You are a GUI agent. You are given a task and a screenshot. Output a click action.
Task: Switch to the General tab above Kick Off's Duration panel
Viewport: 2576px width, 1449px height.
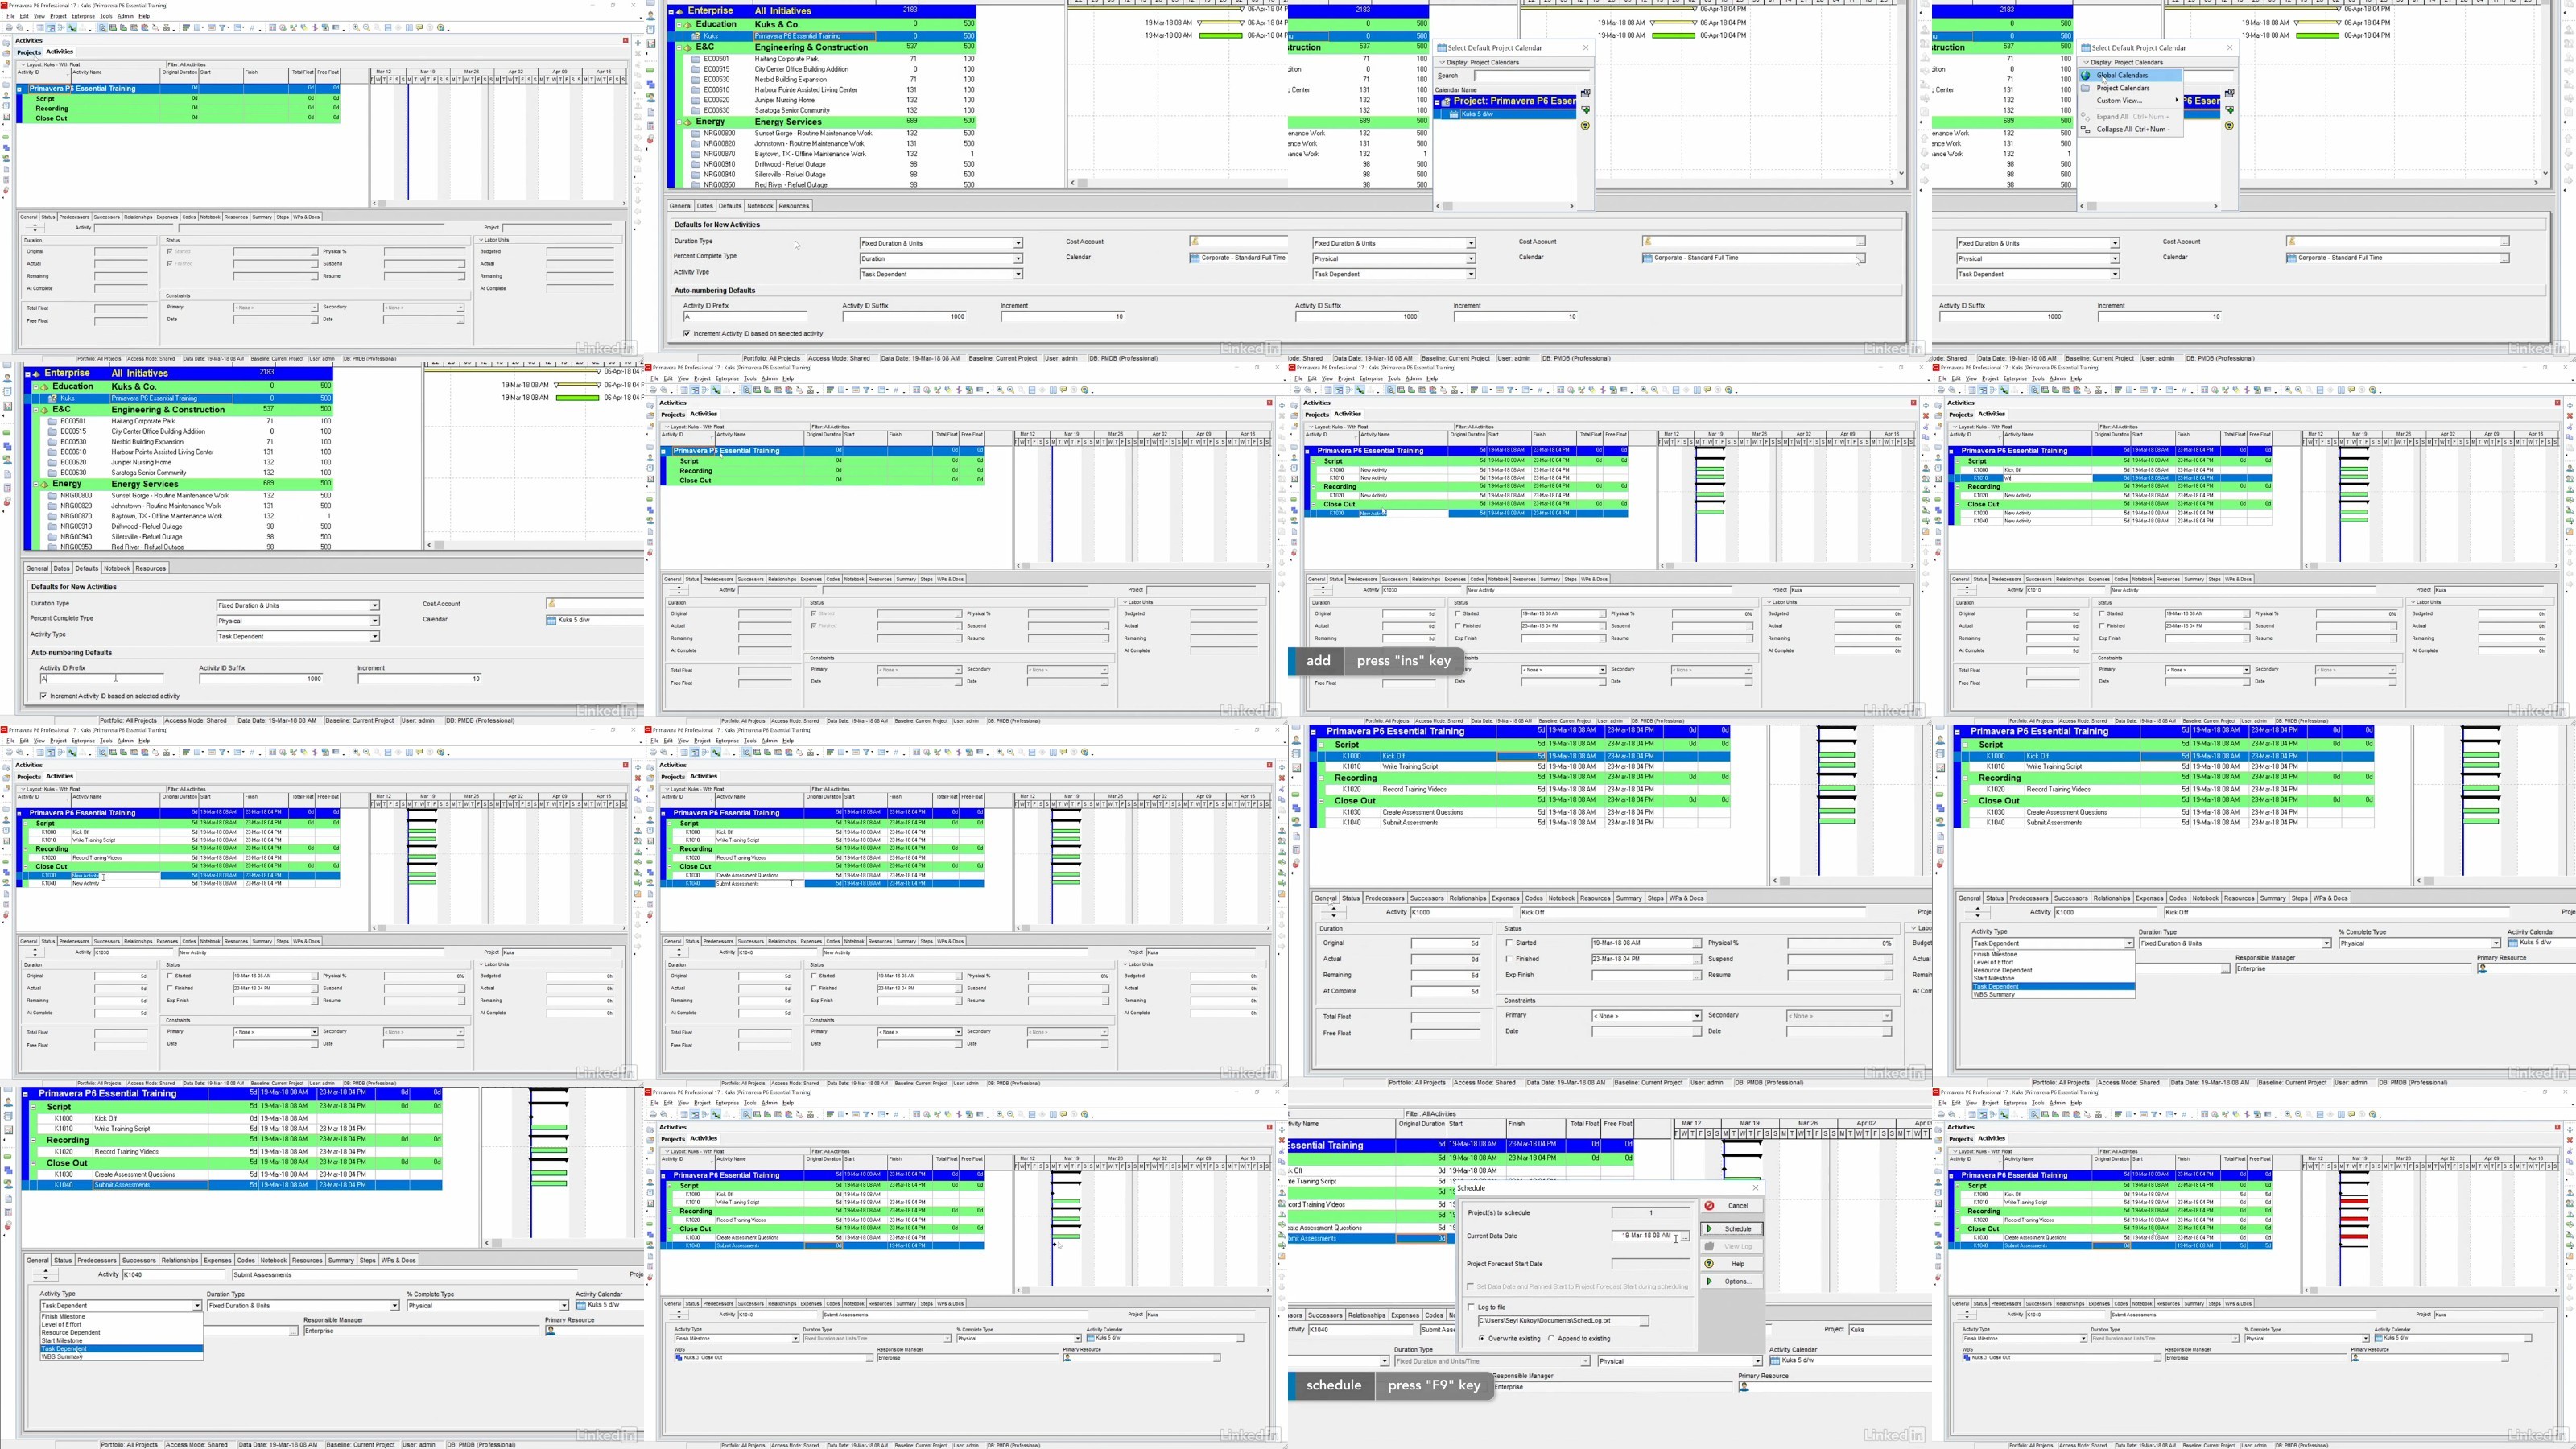pyautogui.click(x=1325, y=898)
